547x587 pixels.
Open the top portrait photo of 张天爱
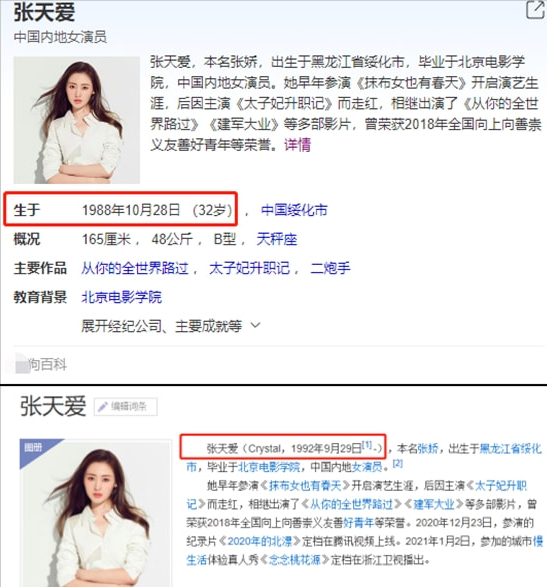click(77, 120)
